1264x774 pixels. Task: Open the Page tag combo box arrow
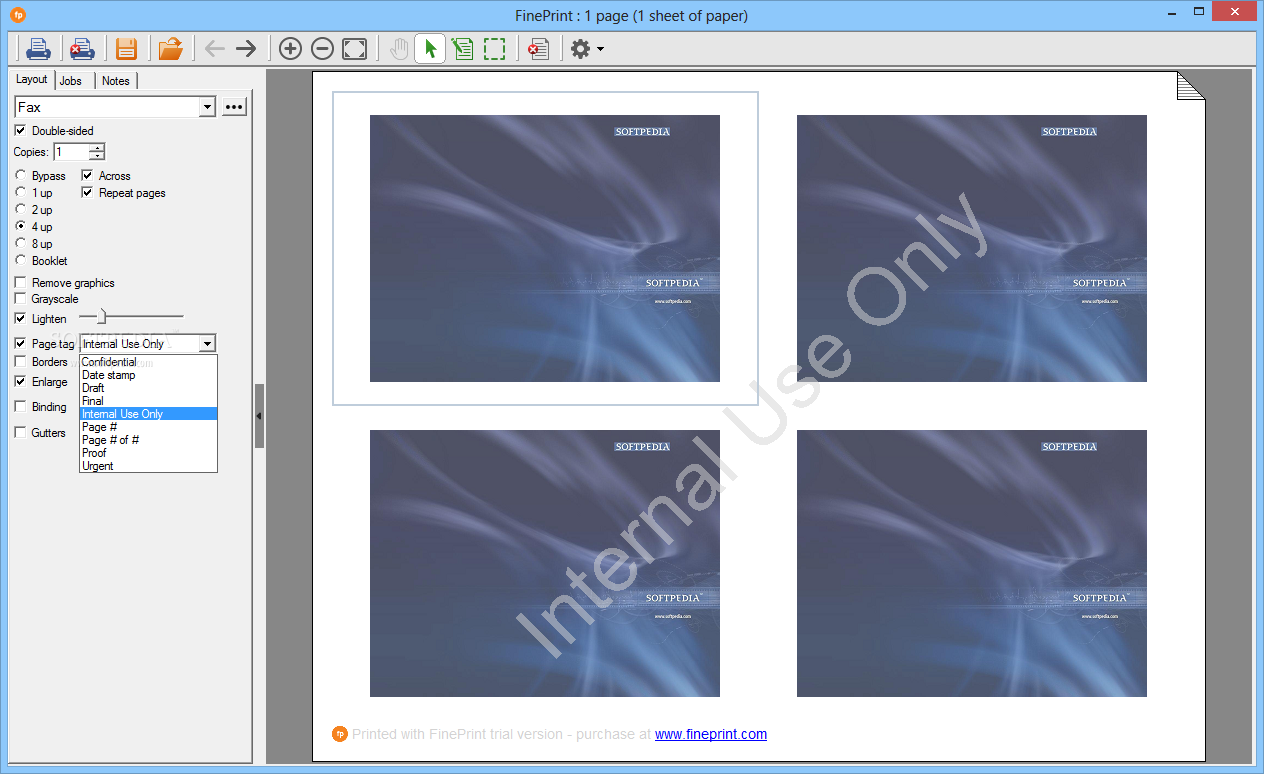pyautogui.click(x=206, y=344)
